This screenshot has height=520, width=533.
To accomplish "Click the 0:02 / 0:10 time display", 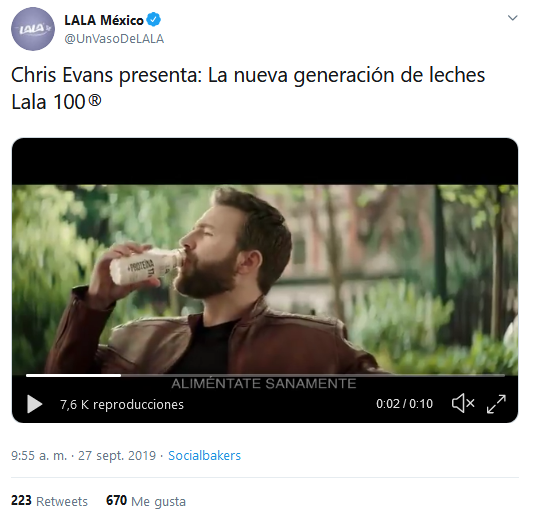I will [x=405, y=404].
